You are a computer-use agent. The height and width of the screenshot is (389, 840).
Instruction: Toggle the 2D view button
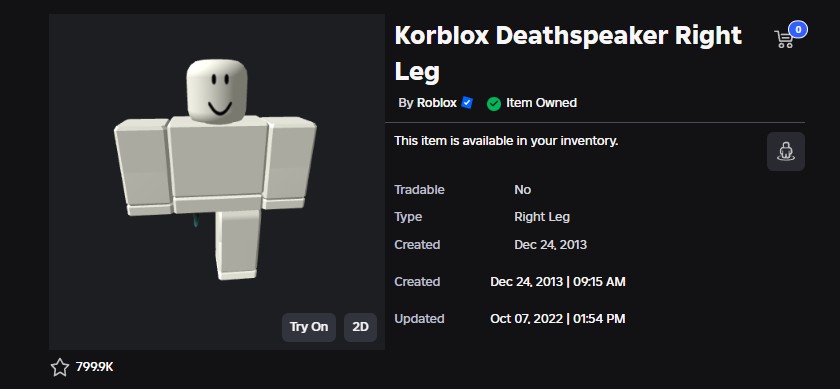pos(361,327)
